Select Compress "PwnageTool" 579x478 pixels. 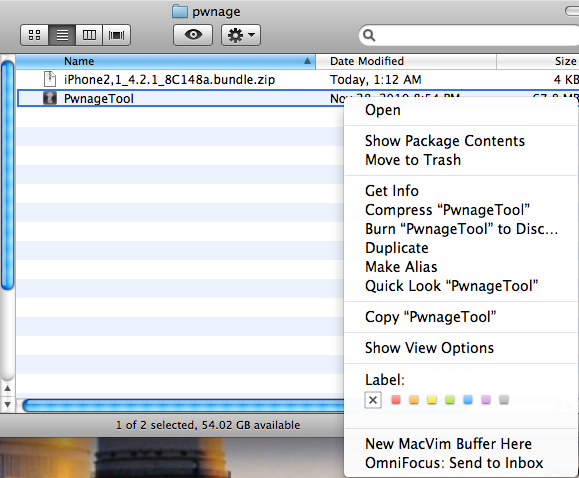tap(461, 210)
